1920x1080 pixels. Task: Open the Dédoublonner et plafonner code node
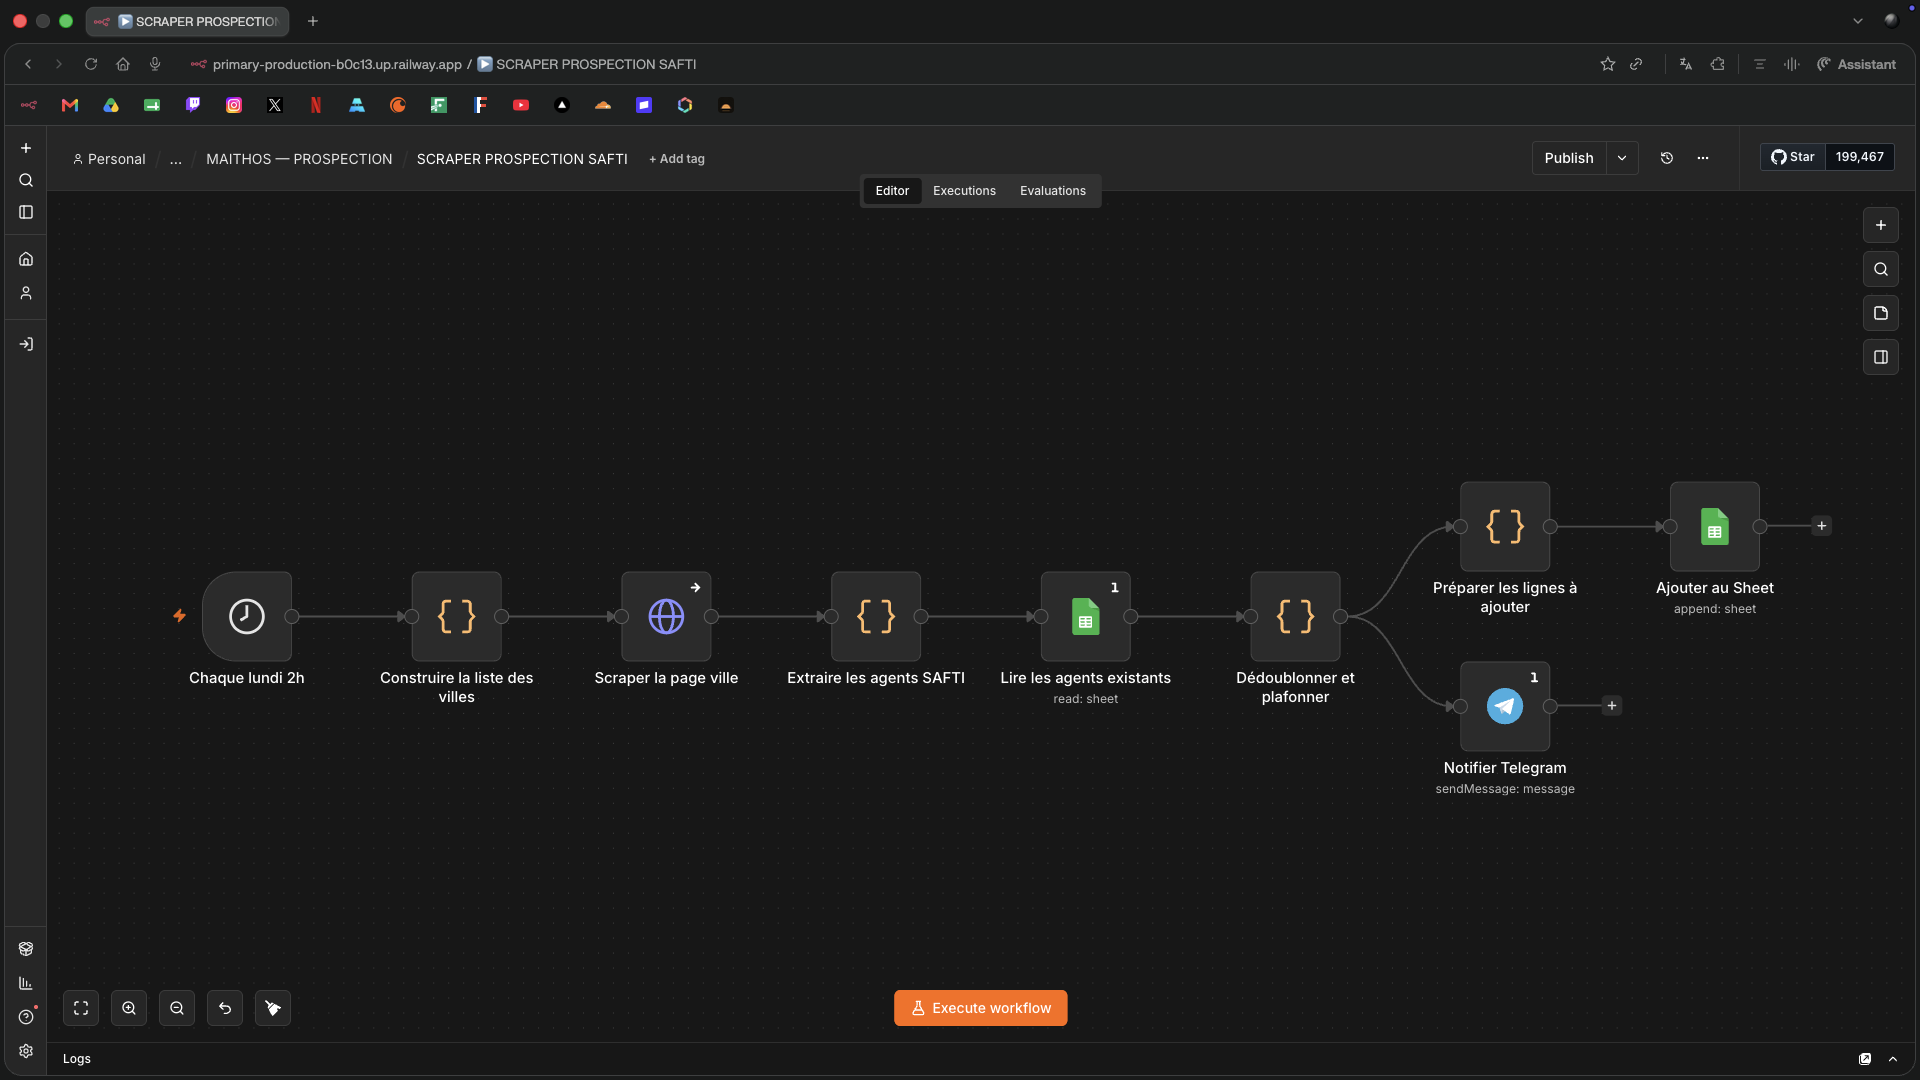[1295, 616]
